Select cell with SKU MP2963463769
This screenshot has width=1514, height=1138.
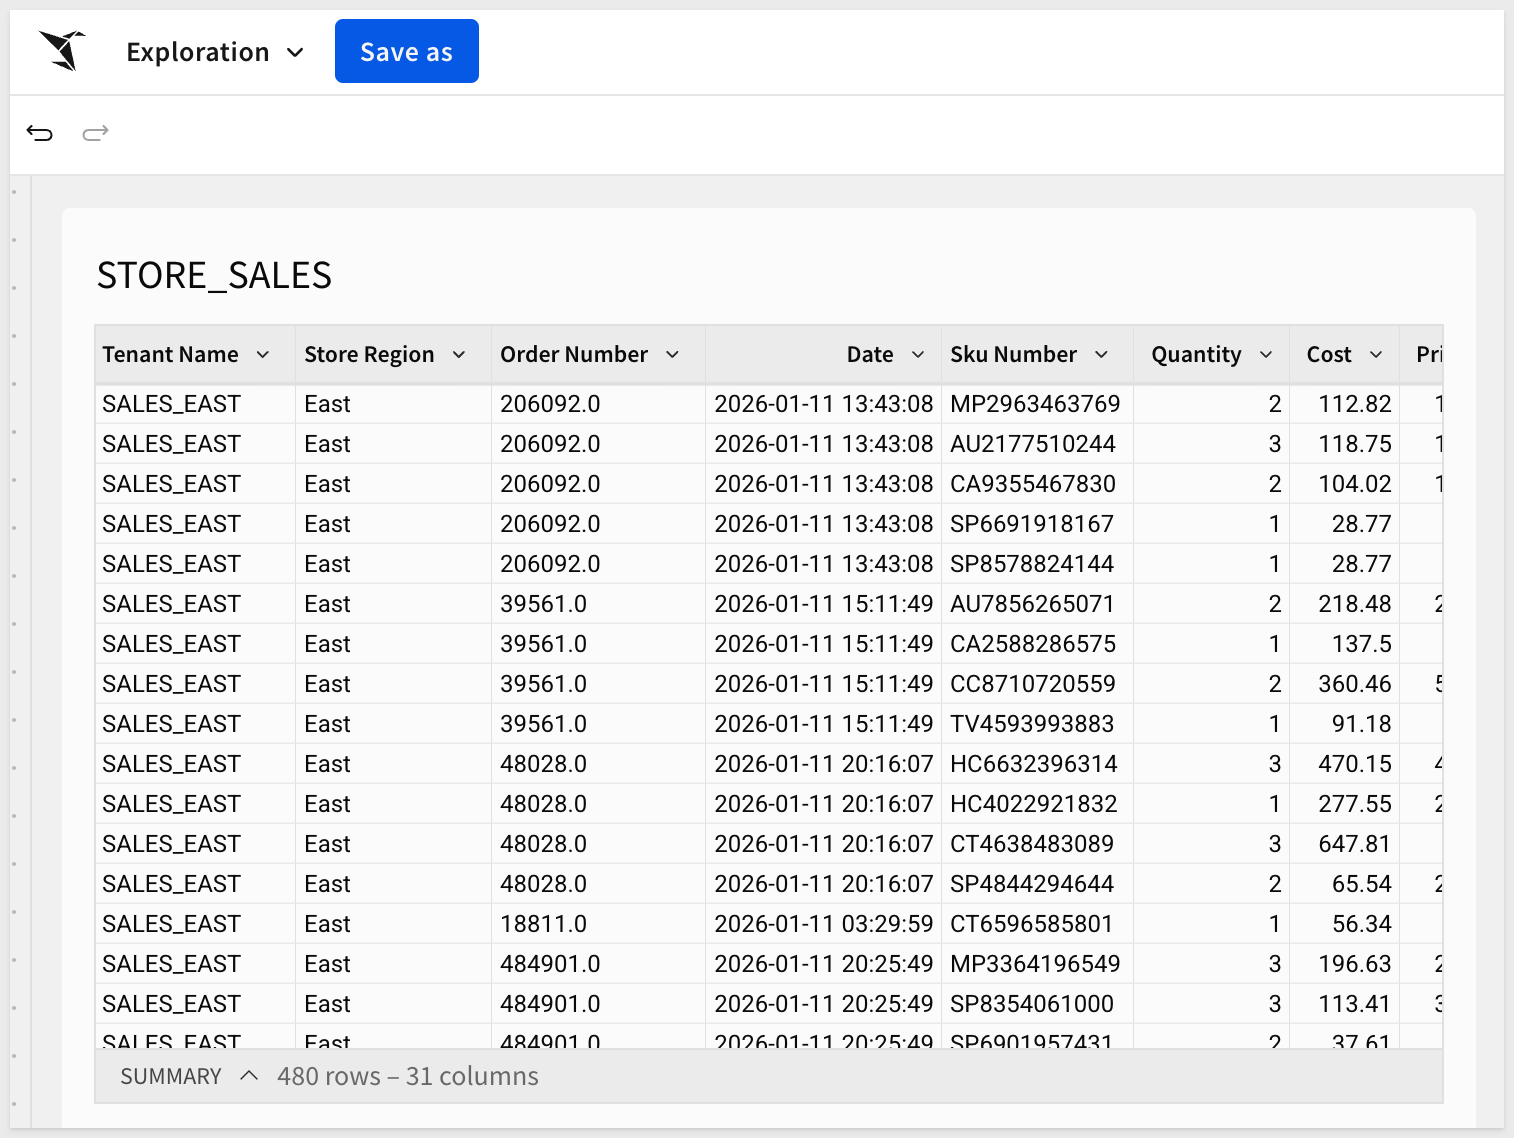(1035, 404)
